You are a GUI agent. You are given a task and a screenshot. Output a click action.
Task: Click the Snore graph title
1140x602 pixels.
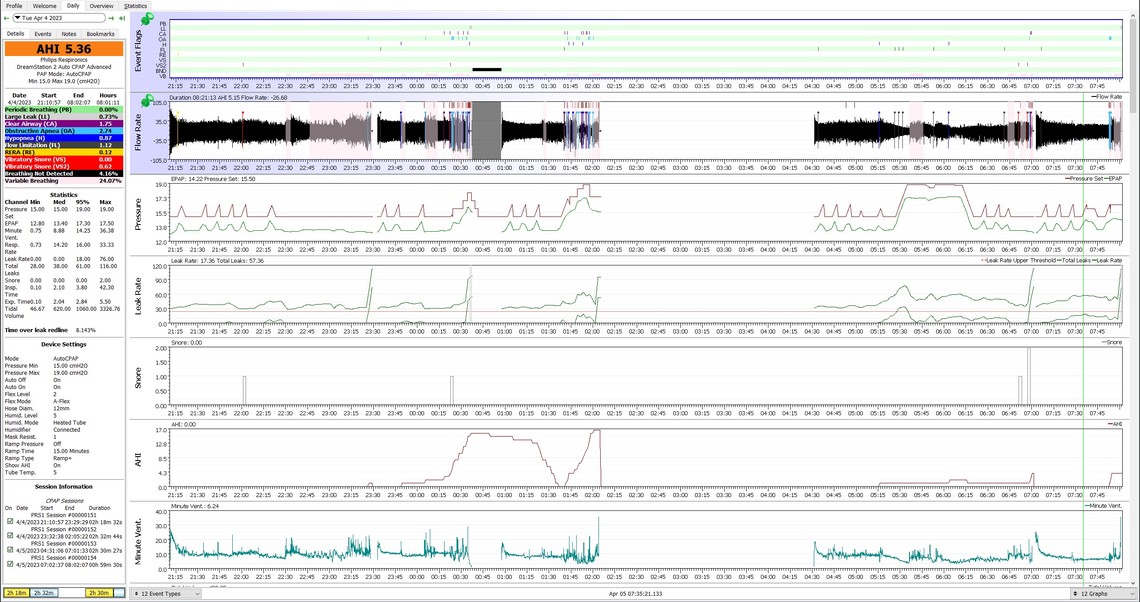click(x=137, y=377)
